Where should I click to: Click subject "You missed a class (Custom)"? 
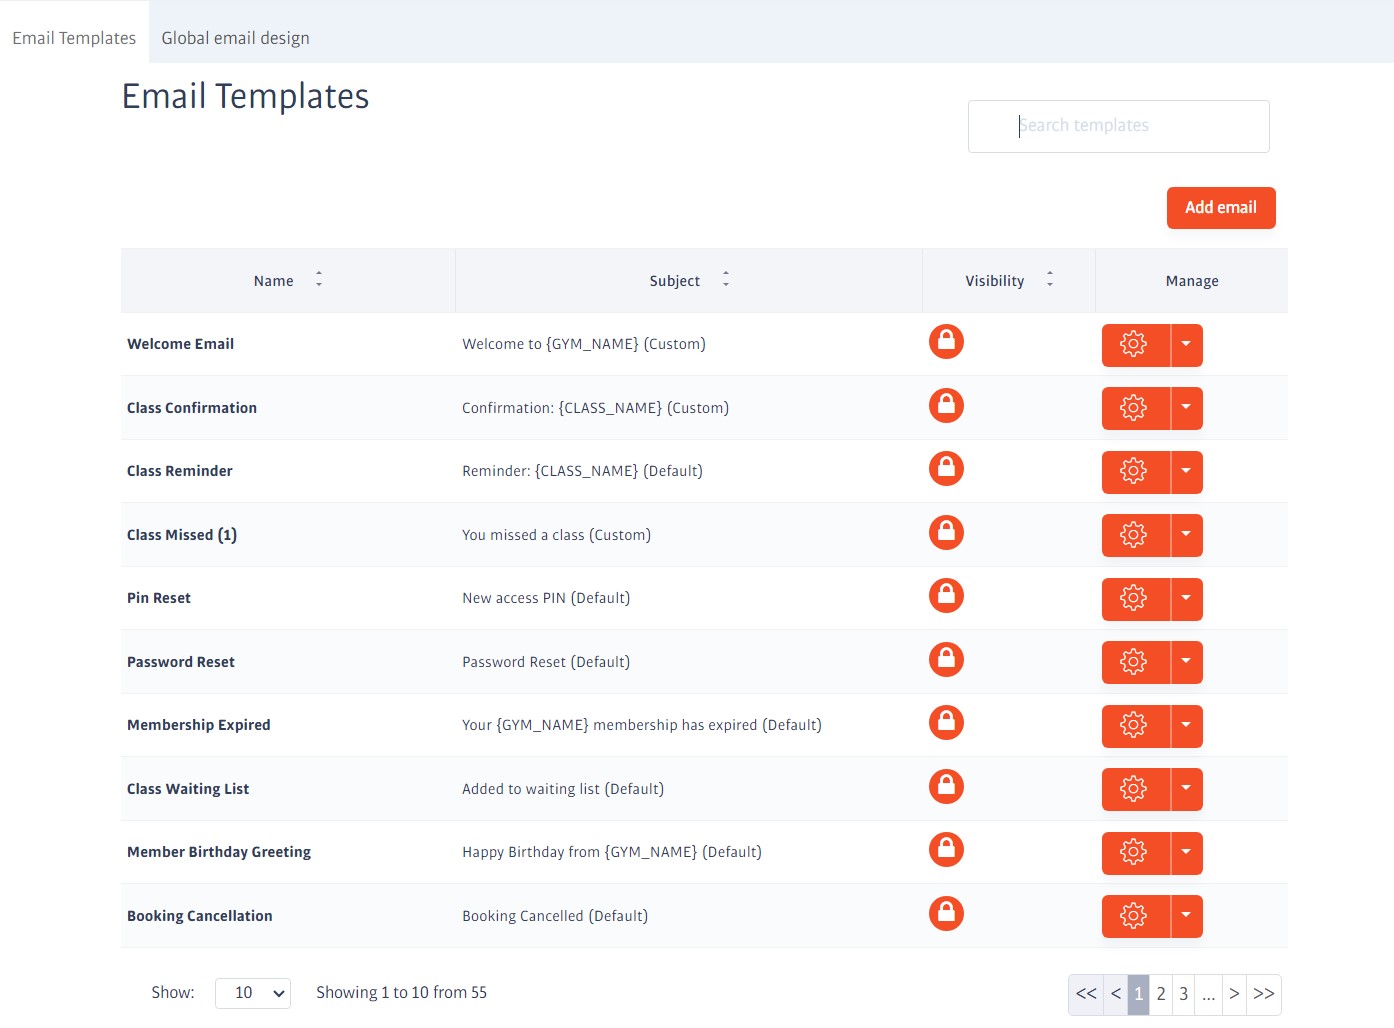pos(556,535)
